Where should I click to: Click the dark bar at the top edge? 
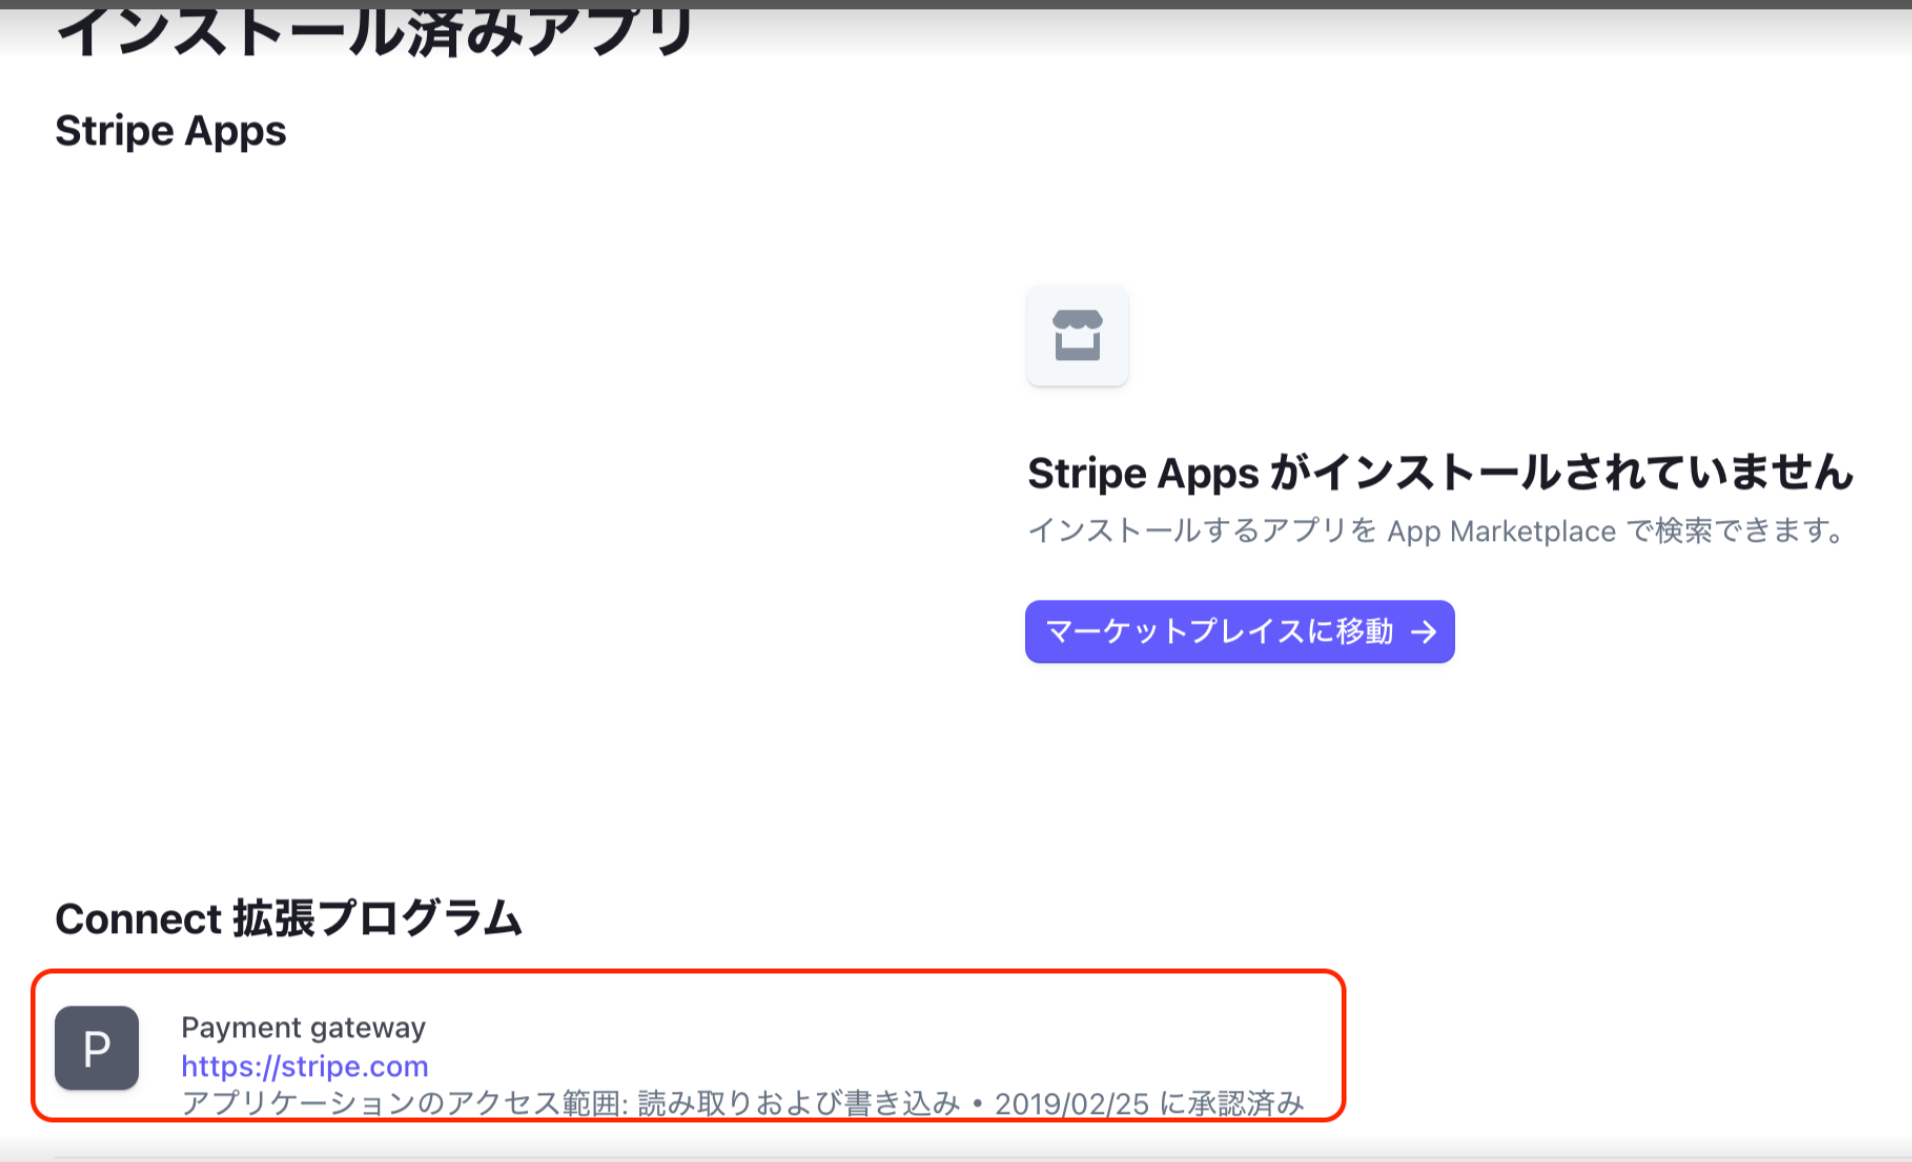[x=956, y=4]
